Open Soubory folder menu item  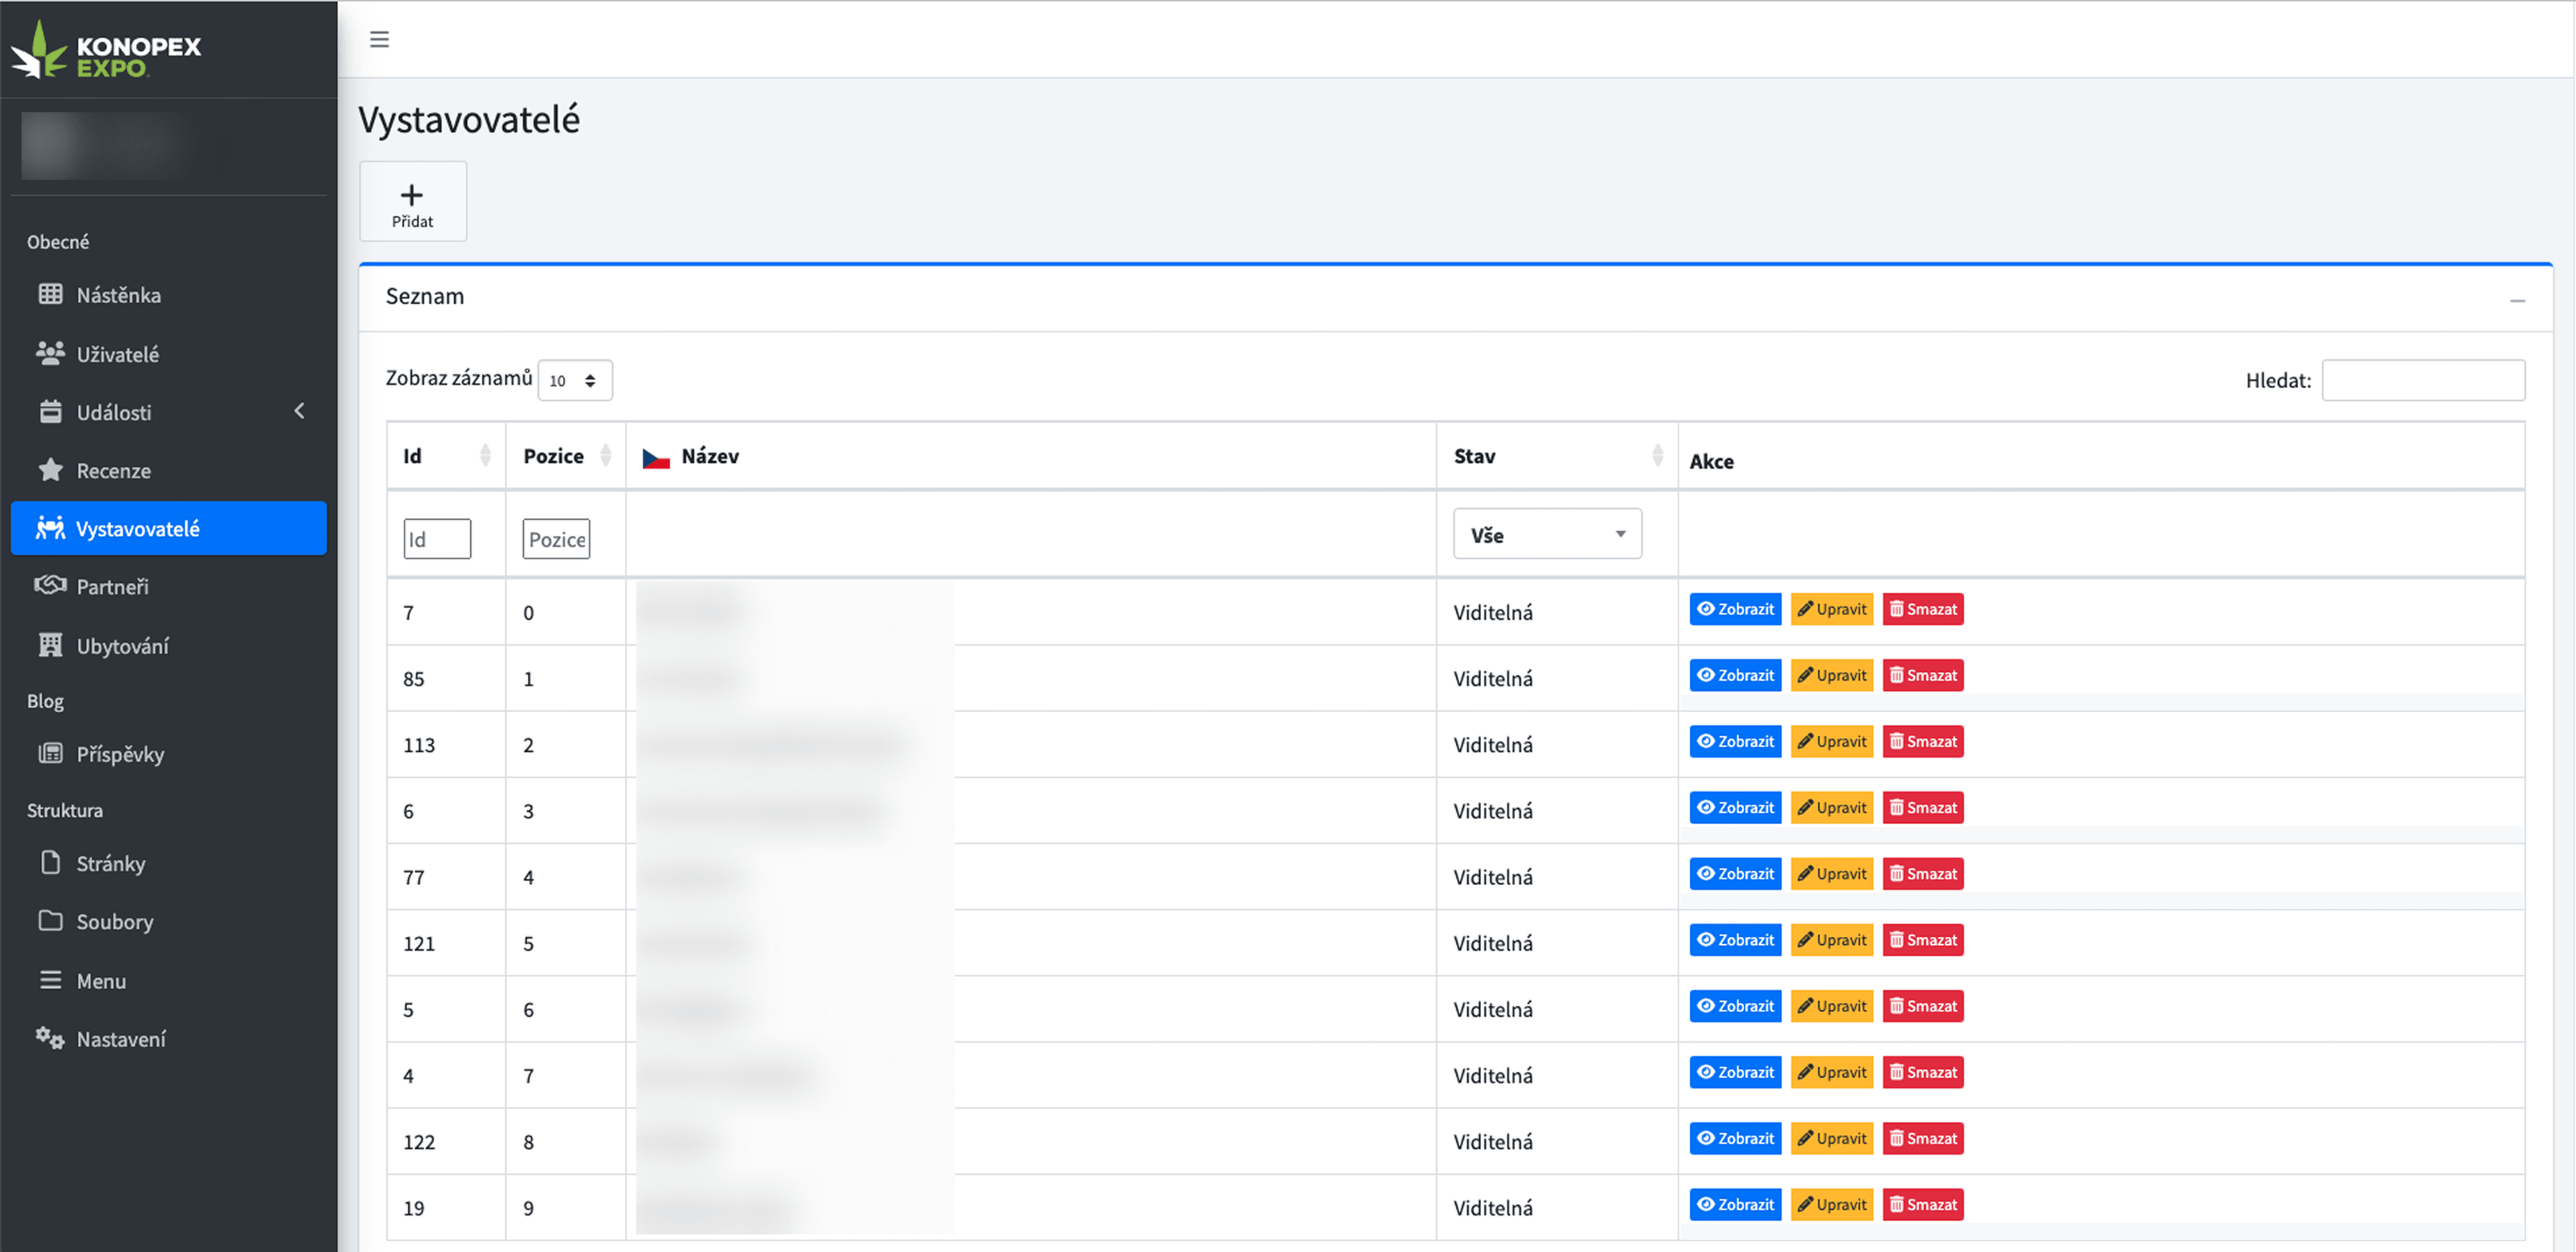(x=114, y=921)
